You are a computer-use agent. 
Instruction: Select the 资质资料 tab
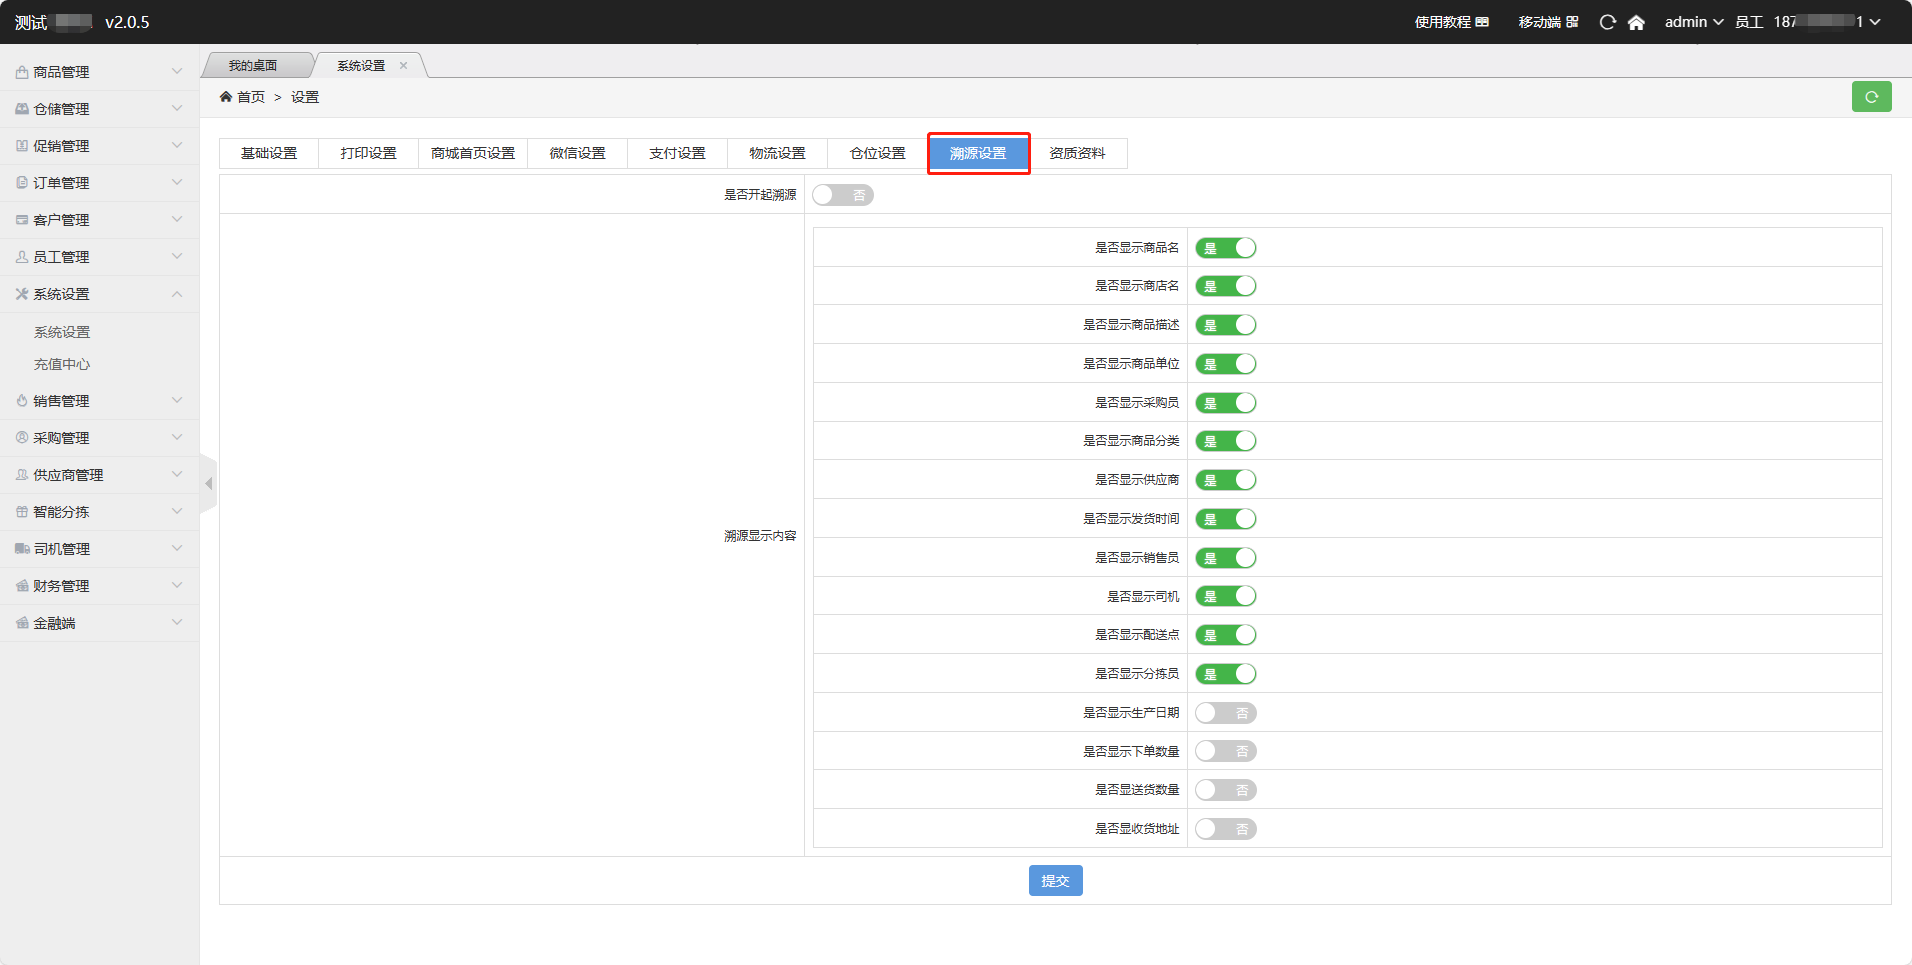point(1077,153)
